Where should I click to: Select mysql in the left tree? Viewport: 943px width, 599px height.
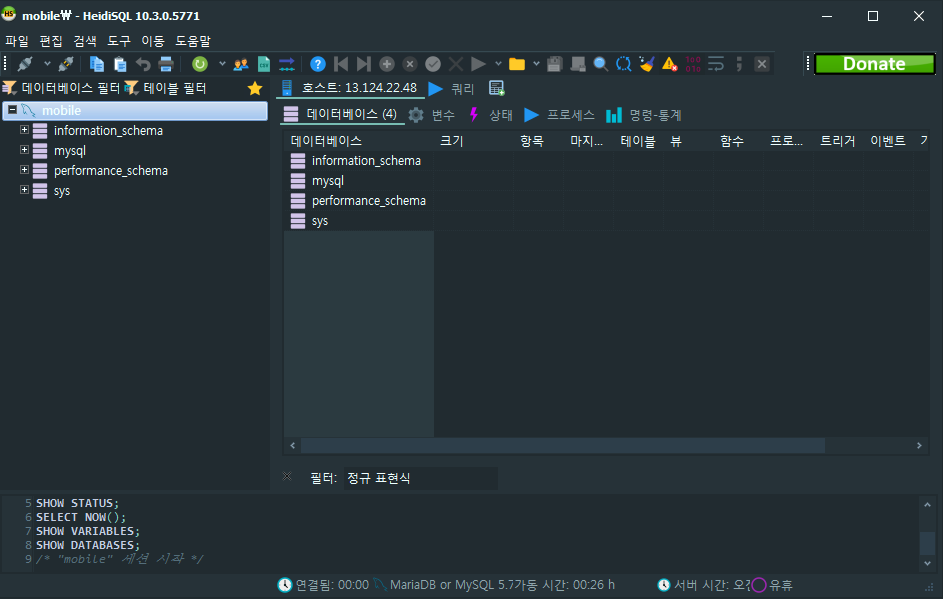click(x=70, y=150)
